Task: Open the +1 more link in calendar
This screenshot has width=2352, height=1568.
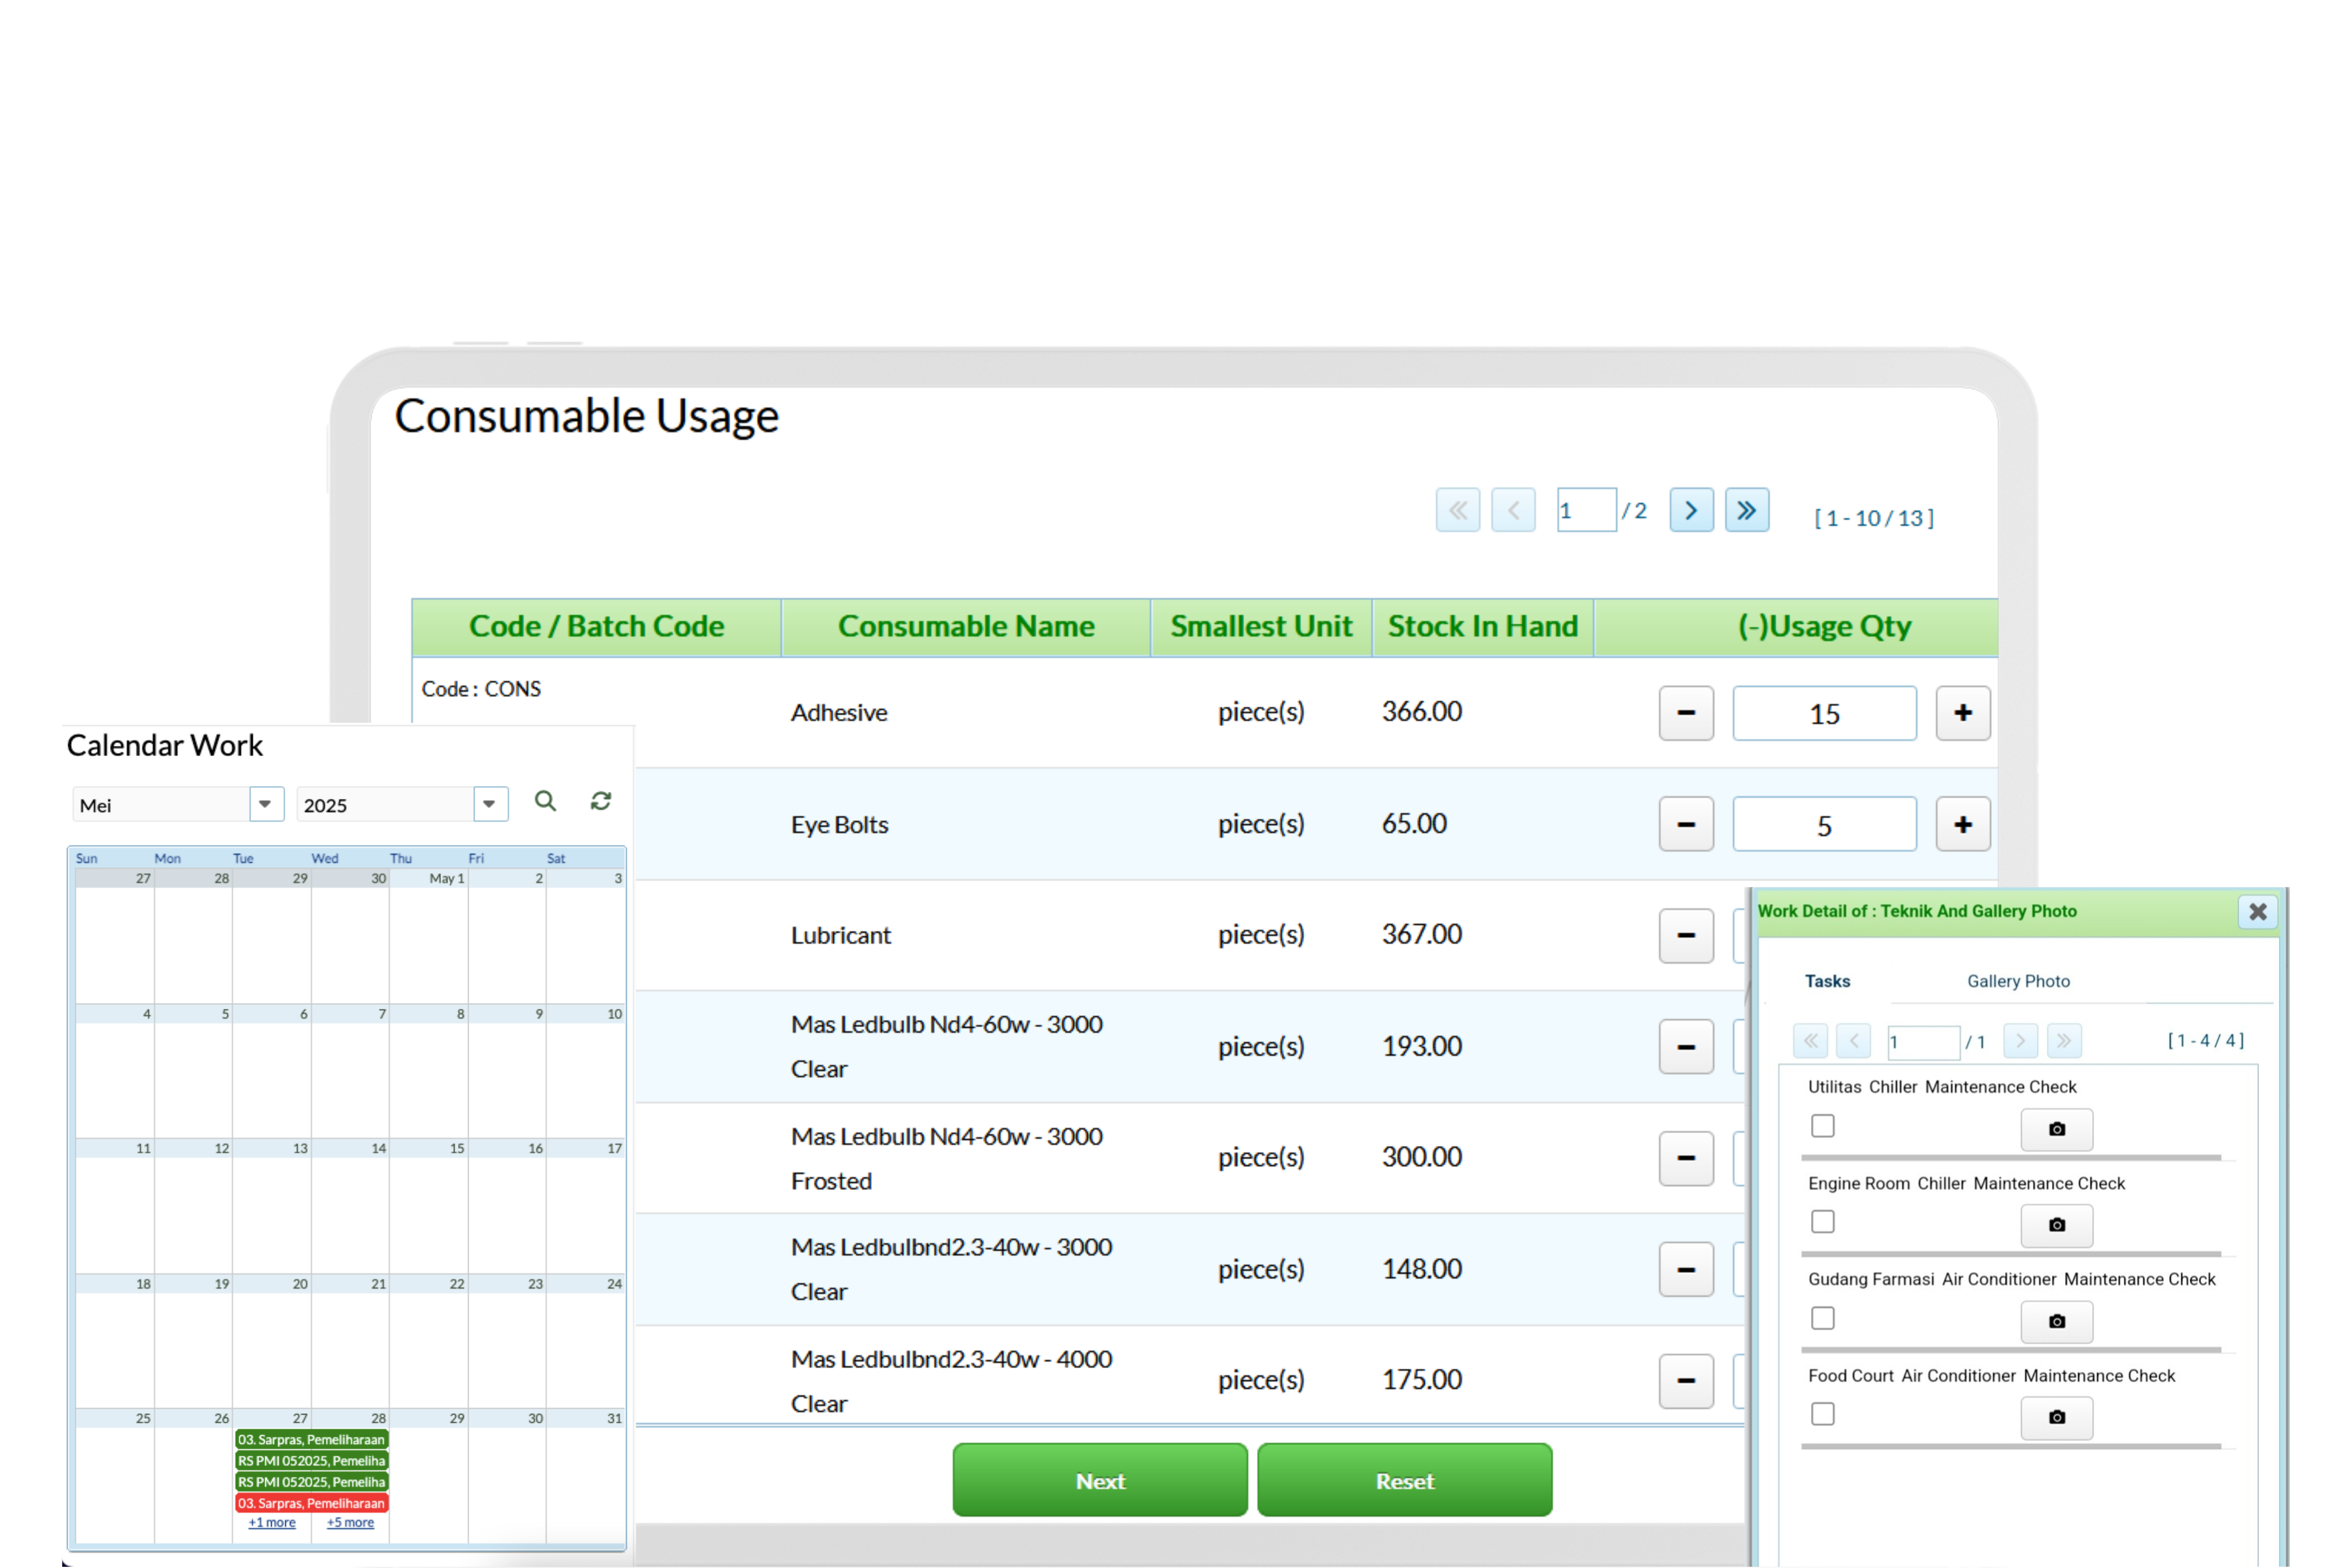Action: [x=272, y=1523]
